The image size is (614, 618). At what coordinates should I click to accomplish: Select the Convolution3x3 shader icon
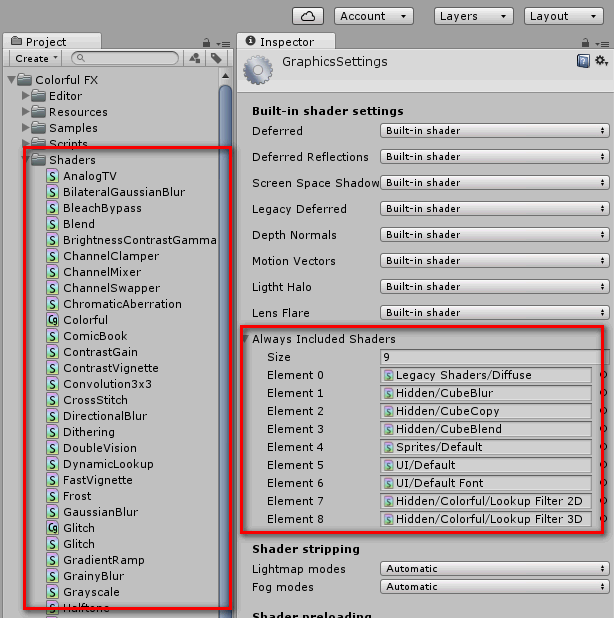pyautogui.click(x=52, y=384)
